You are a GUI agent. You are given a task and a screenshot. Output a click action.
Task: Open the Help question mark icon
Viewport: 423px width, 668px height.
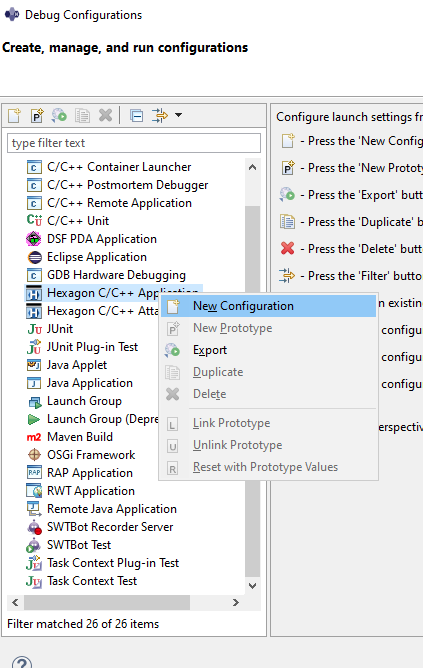(x=22, y=662)
